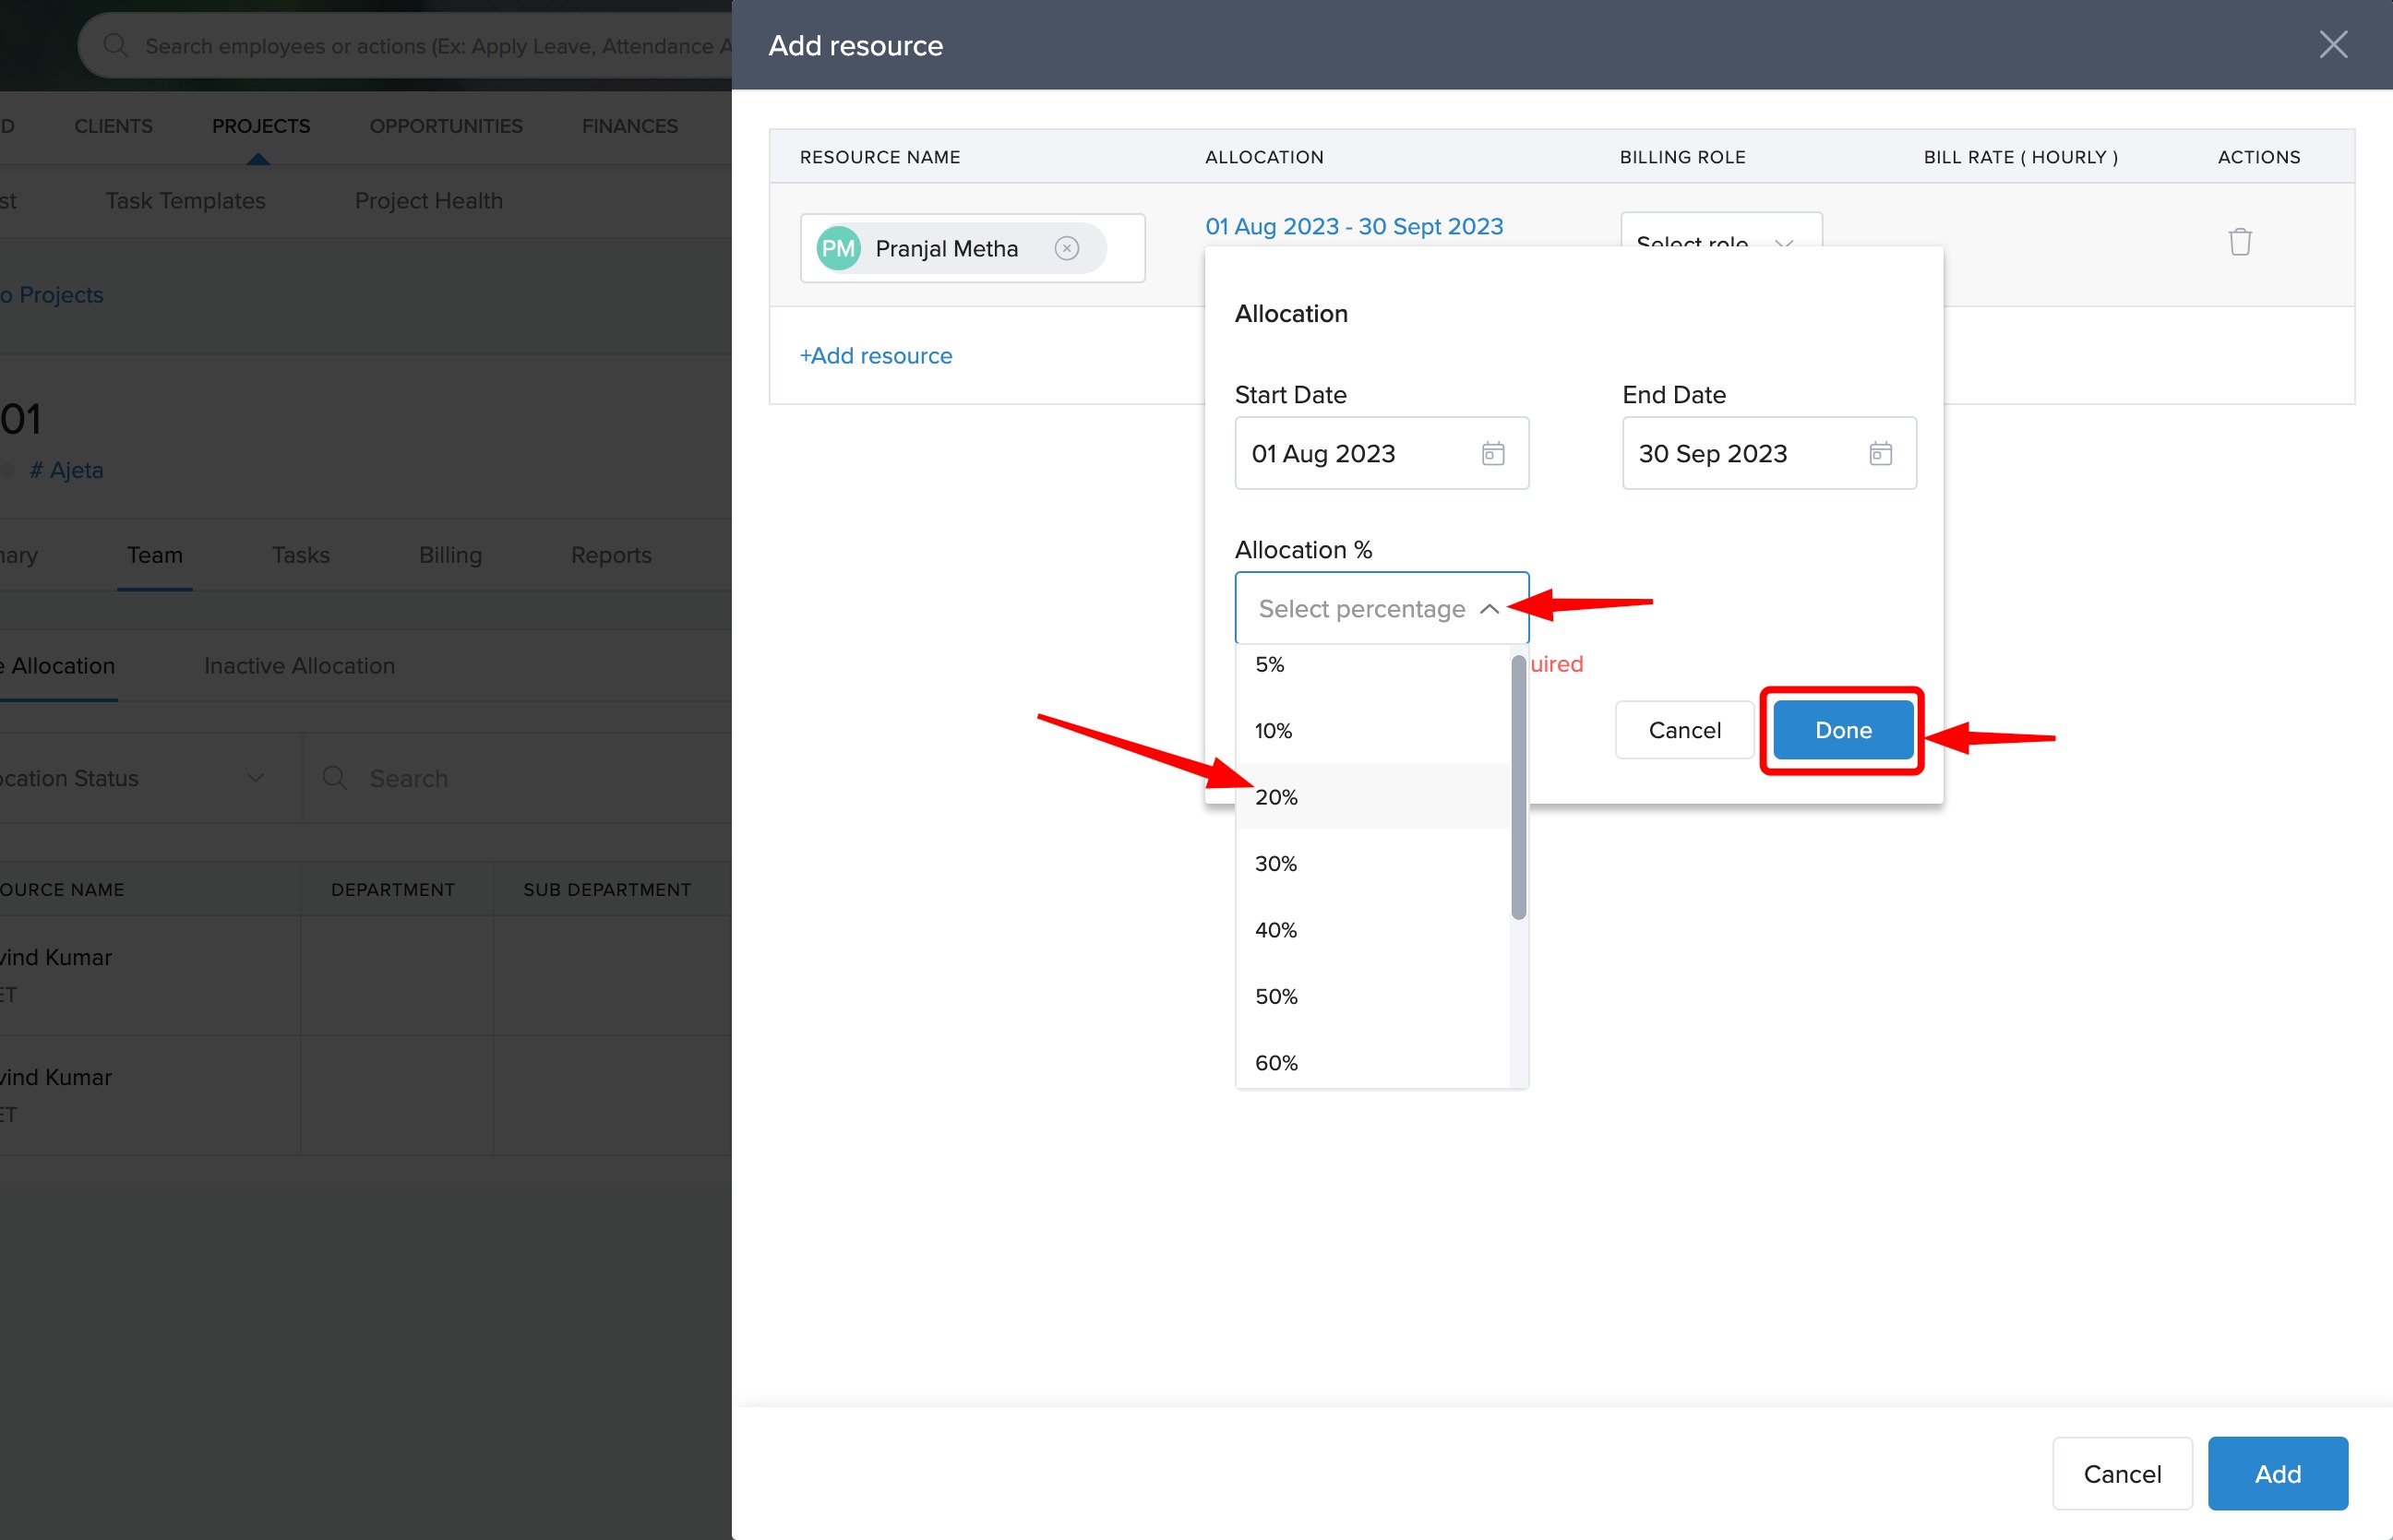Open the Inactive Allocation tab
2393x1540 pixels.
coord(299,666)
